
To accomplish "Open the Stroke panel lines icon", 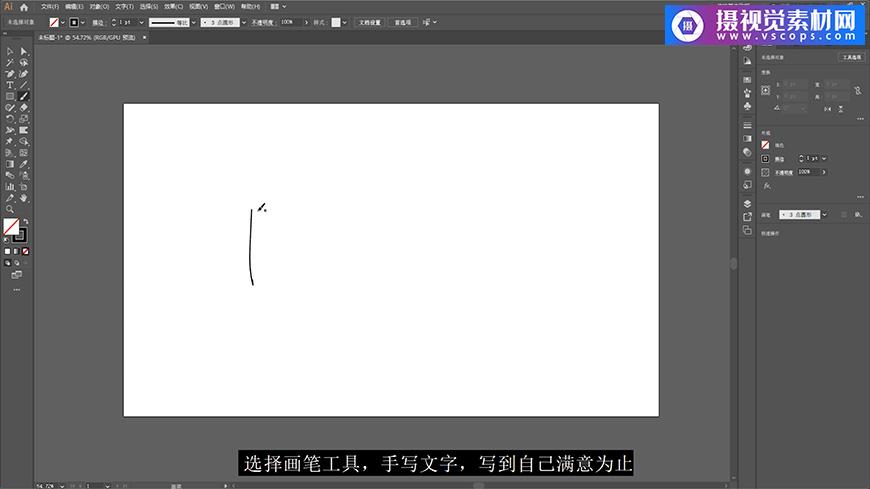I will [747, 125].
